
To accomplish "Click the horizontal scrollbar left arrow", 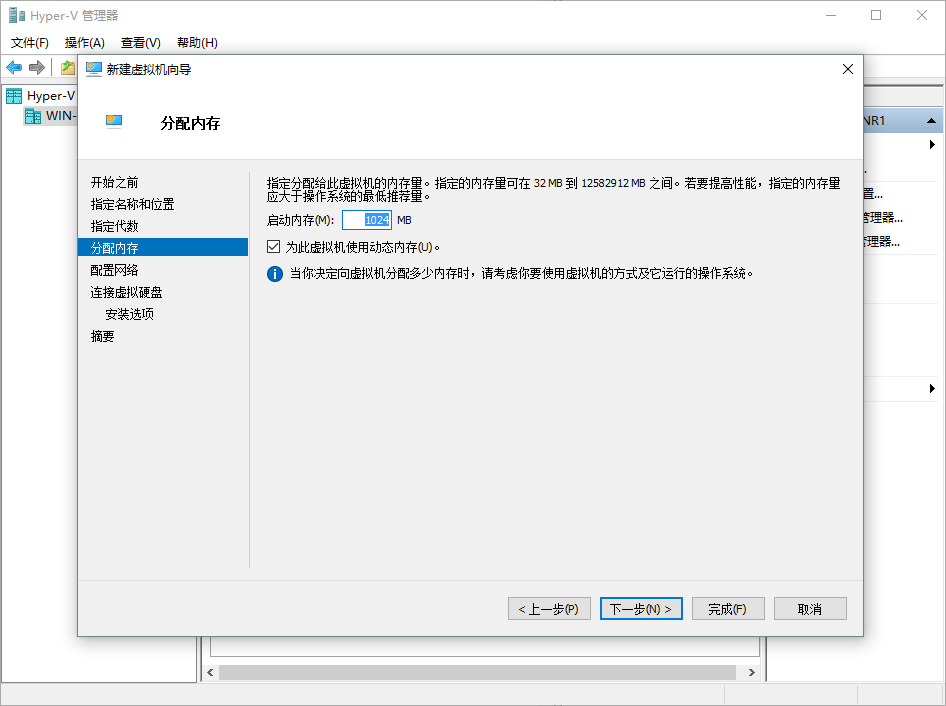I will [x=210, y=672].
